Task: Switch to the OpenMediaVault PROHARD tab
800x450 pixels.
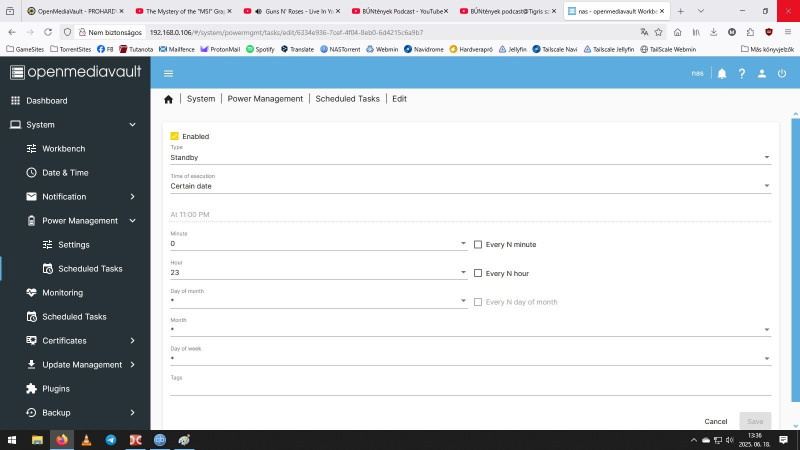Action: [76, 11]
